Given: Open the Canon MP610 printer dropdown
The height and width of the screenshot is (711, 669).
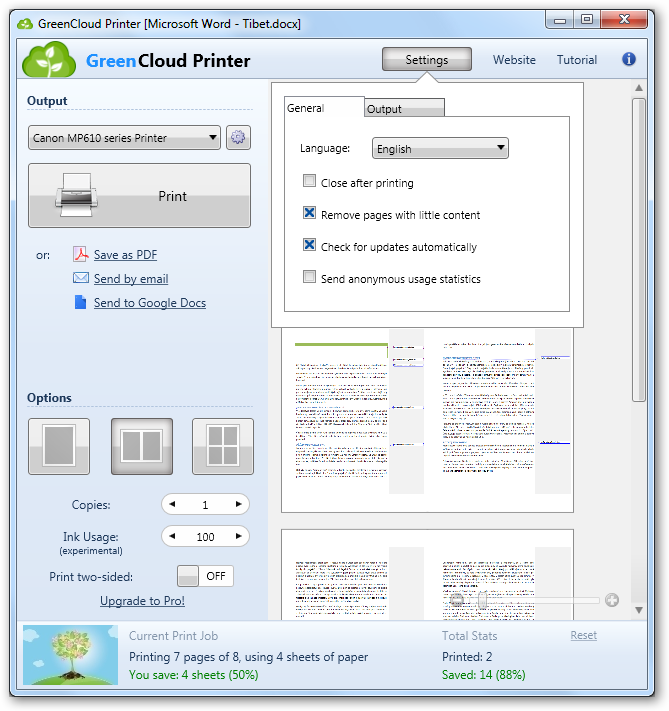Looking at the screenshot, I should 124,138.
